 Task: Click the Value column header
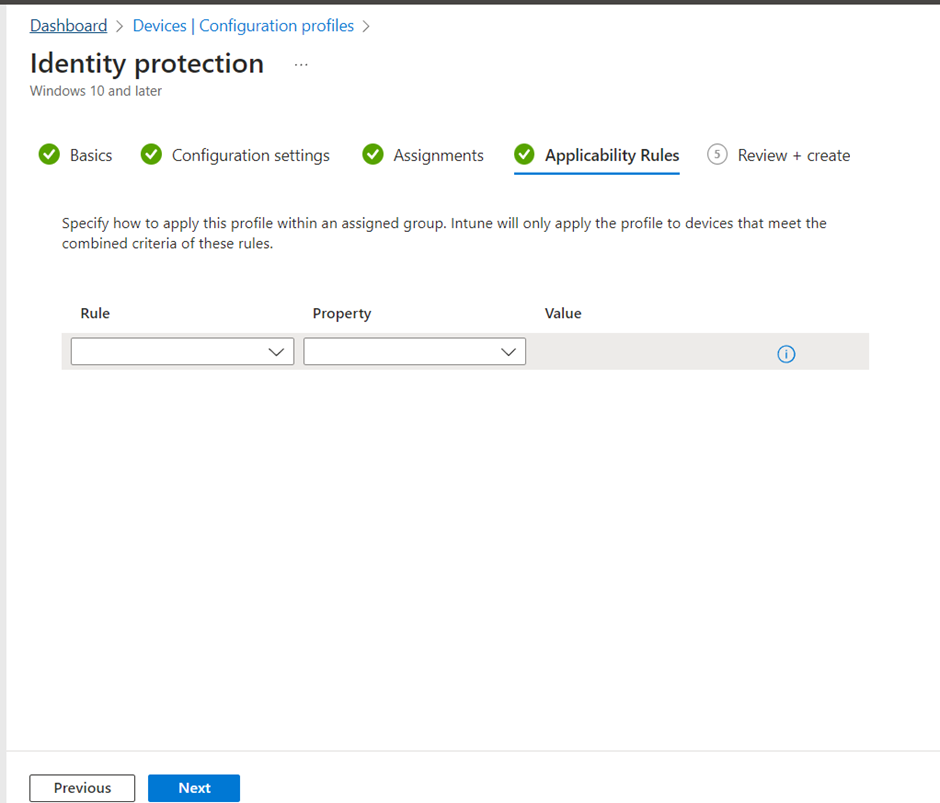(563, 313)
